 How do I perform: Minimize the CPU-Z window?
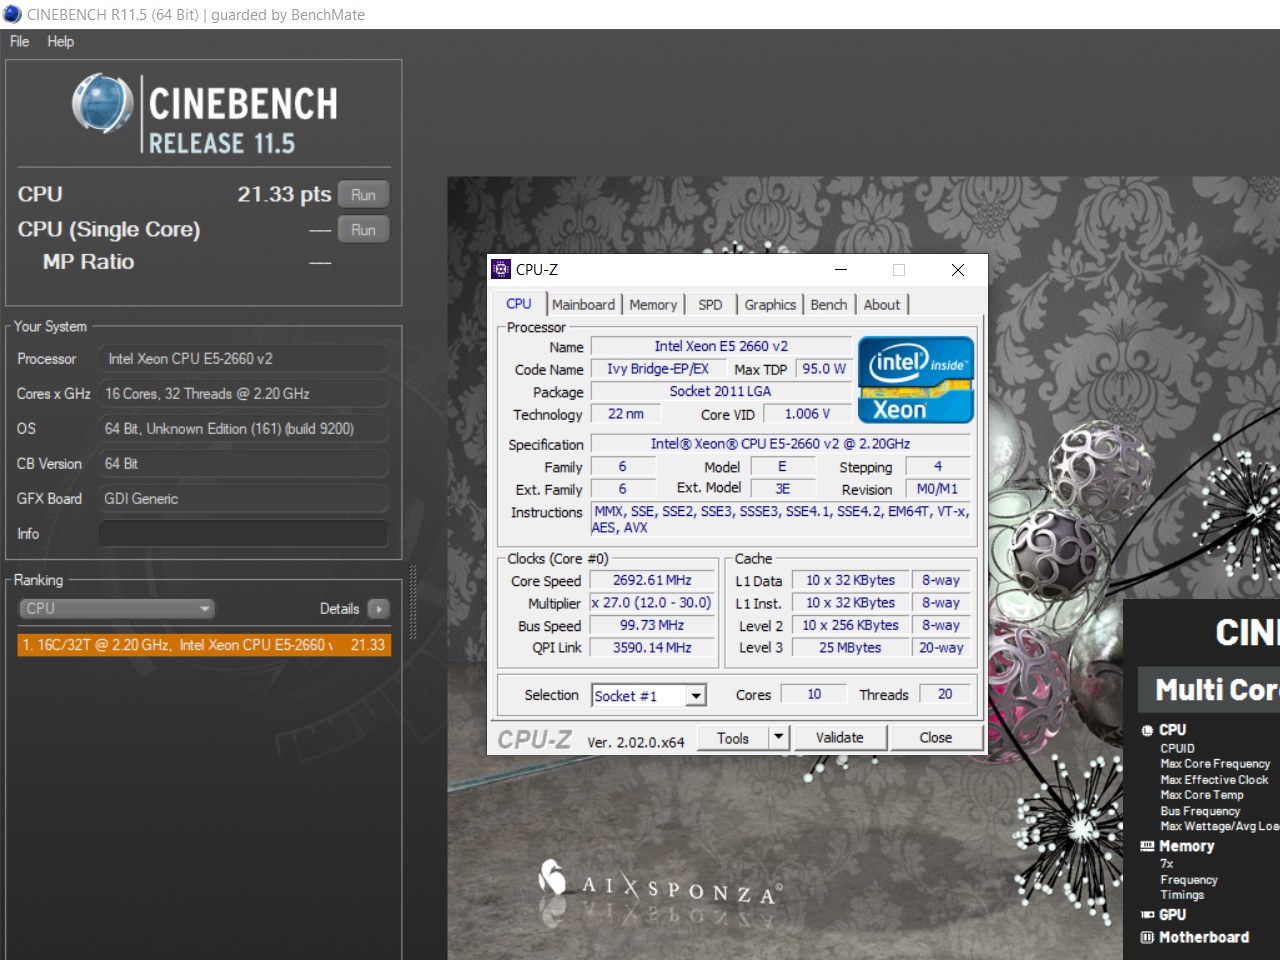click(x=841, y=270)
